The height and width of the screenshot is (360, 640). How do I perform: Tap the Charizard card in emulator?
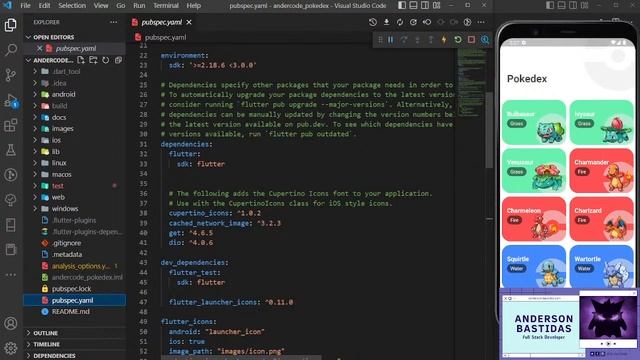(601, 219)
